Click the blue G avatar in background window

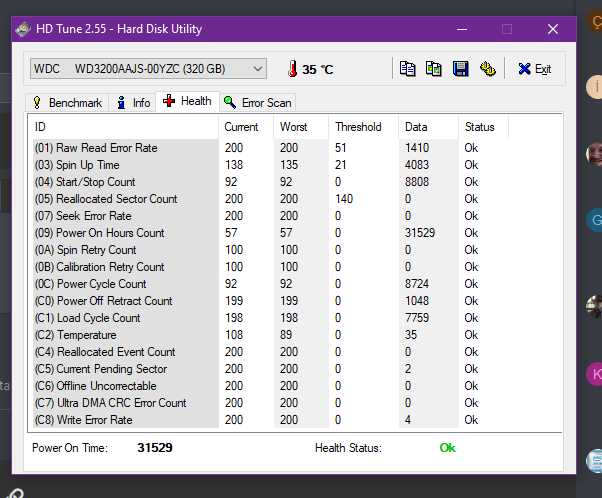click(595, 220)
